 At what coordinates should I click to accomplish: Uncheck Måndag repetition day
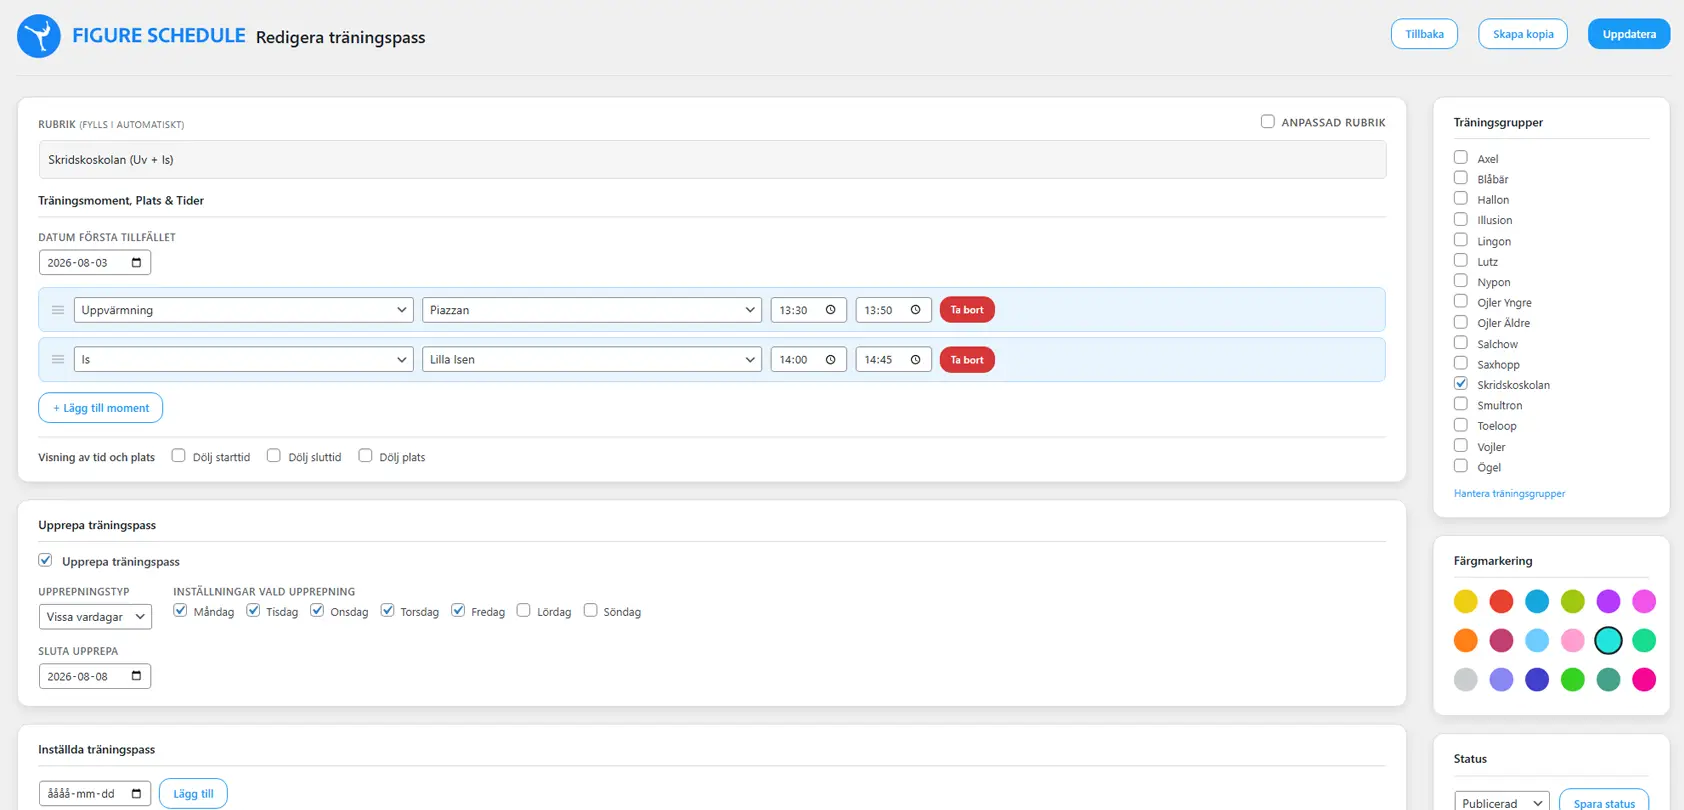tap(180, 610)
